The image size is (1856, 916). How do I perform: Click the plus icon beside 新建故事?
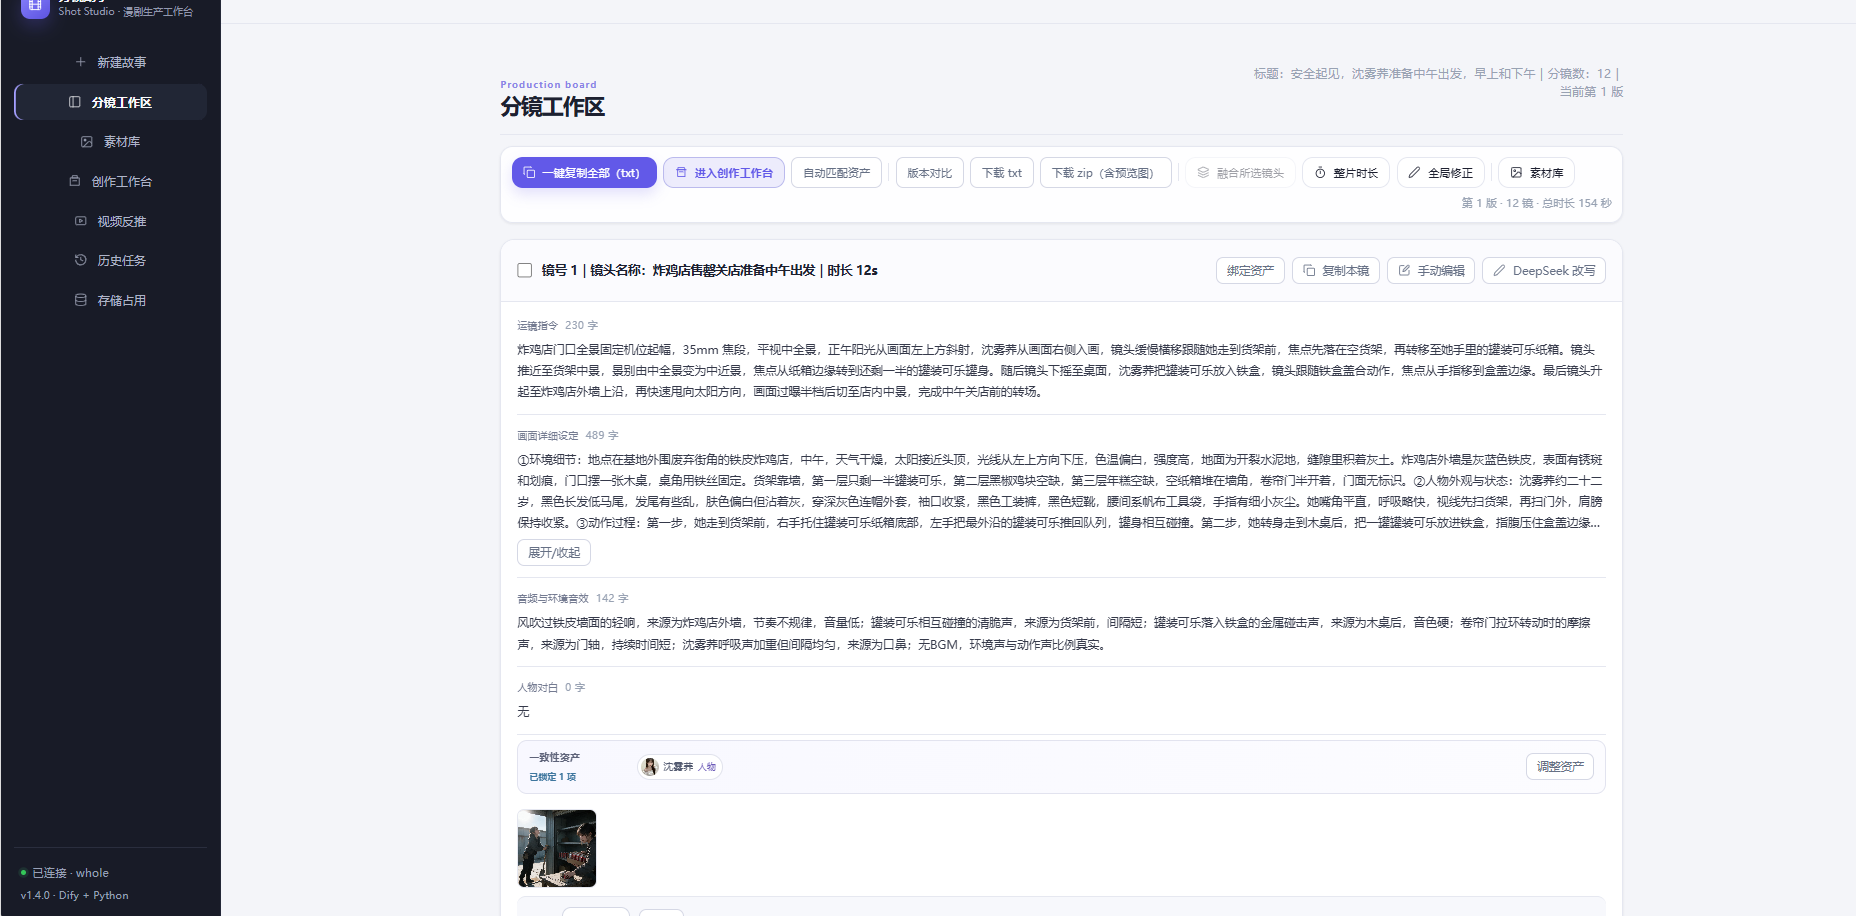[x=81, y=62]
